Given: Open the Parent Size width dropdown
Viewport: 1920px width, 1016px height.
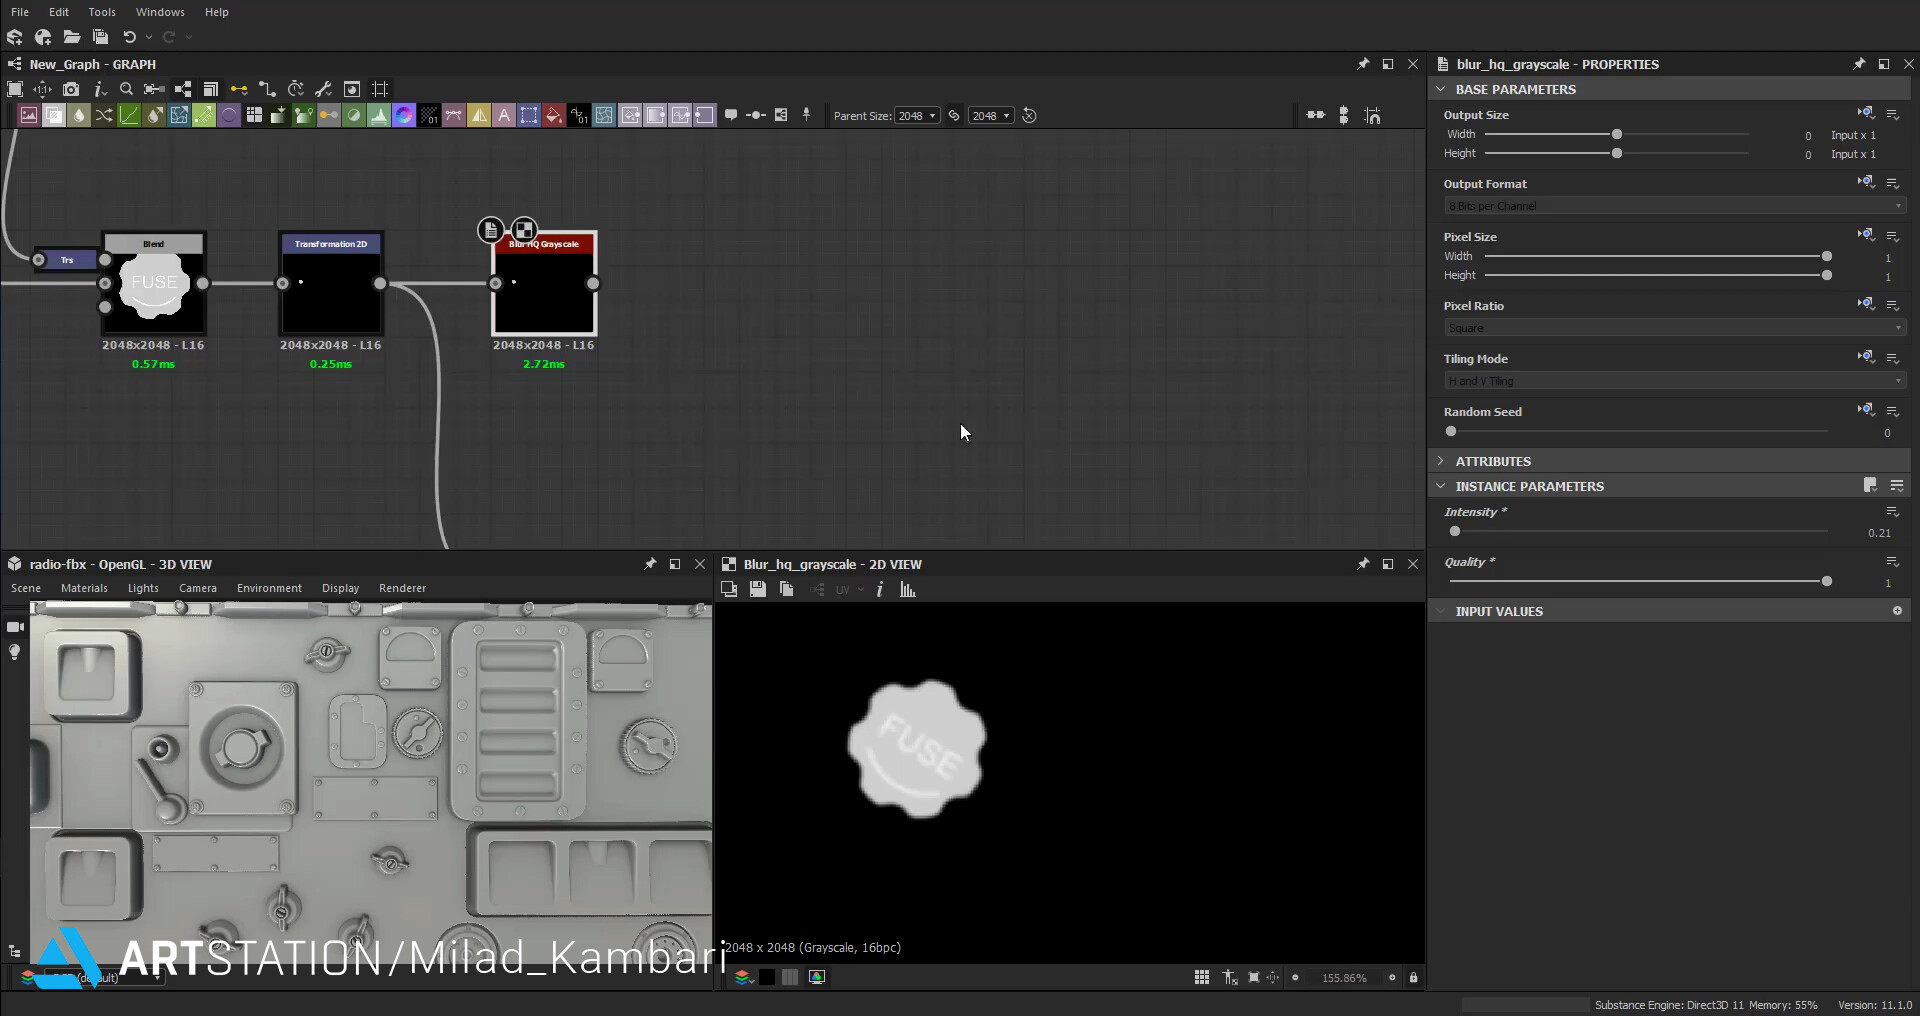Looking at the screenshot, I should tap(916, 116).
